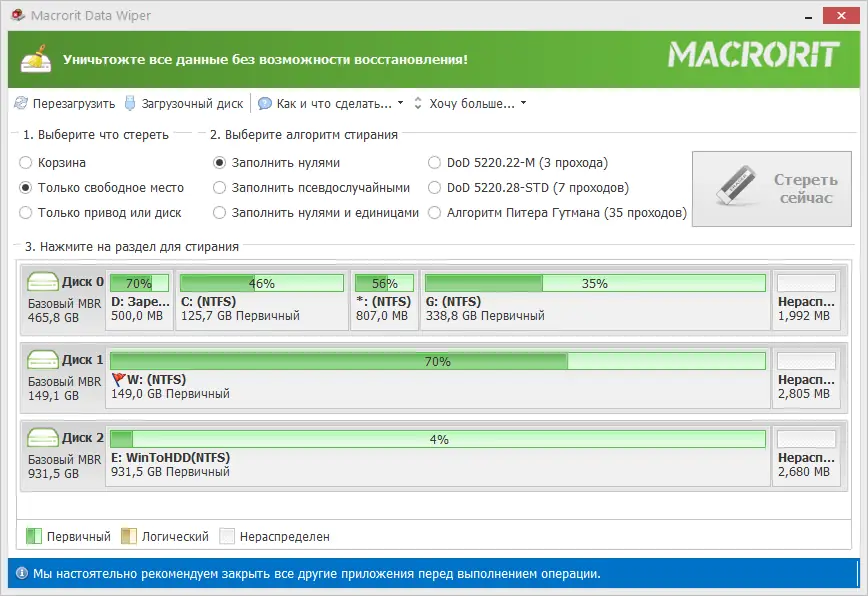Select the E: WinToHDD(NTFS) partition

coord(438,457)
